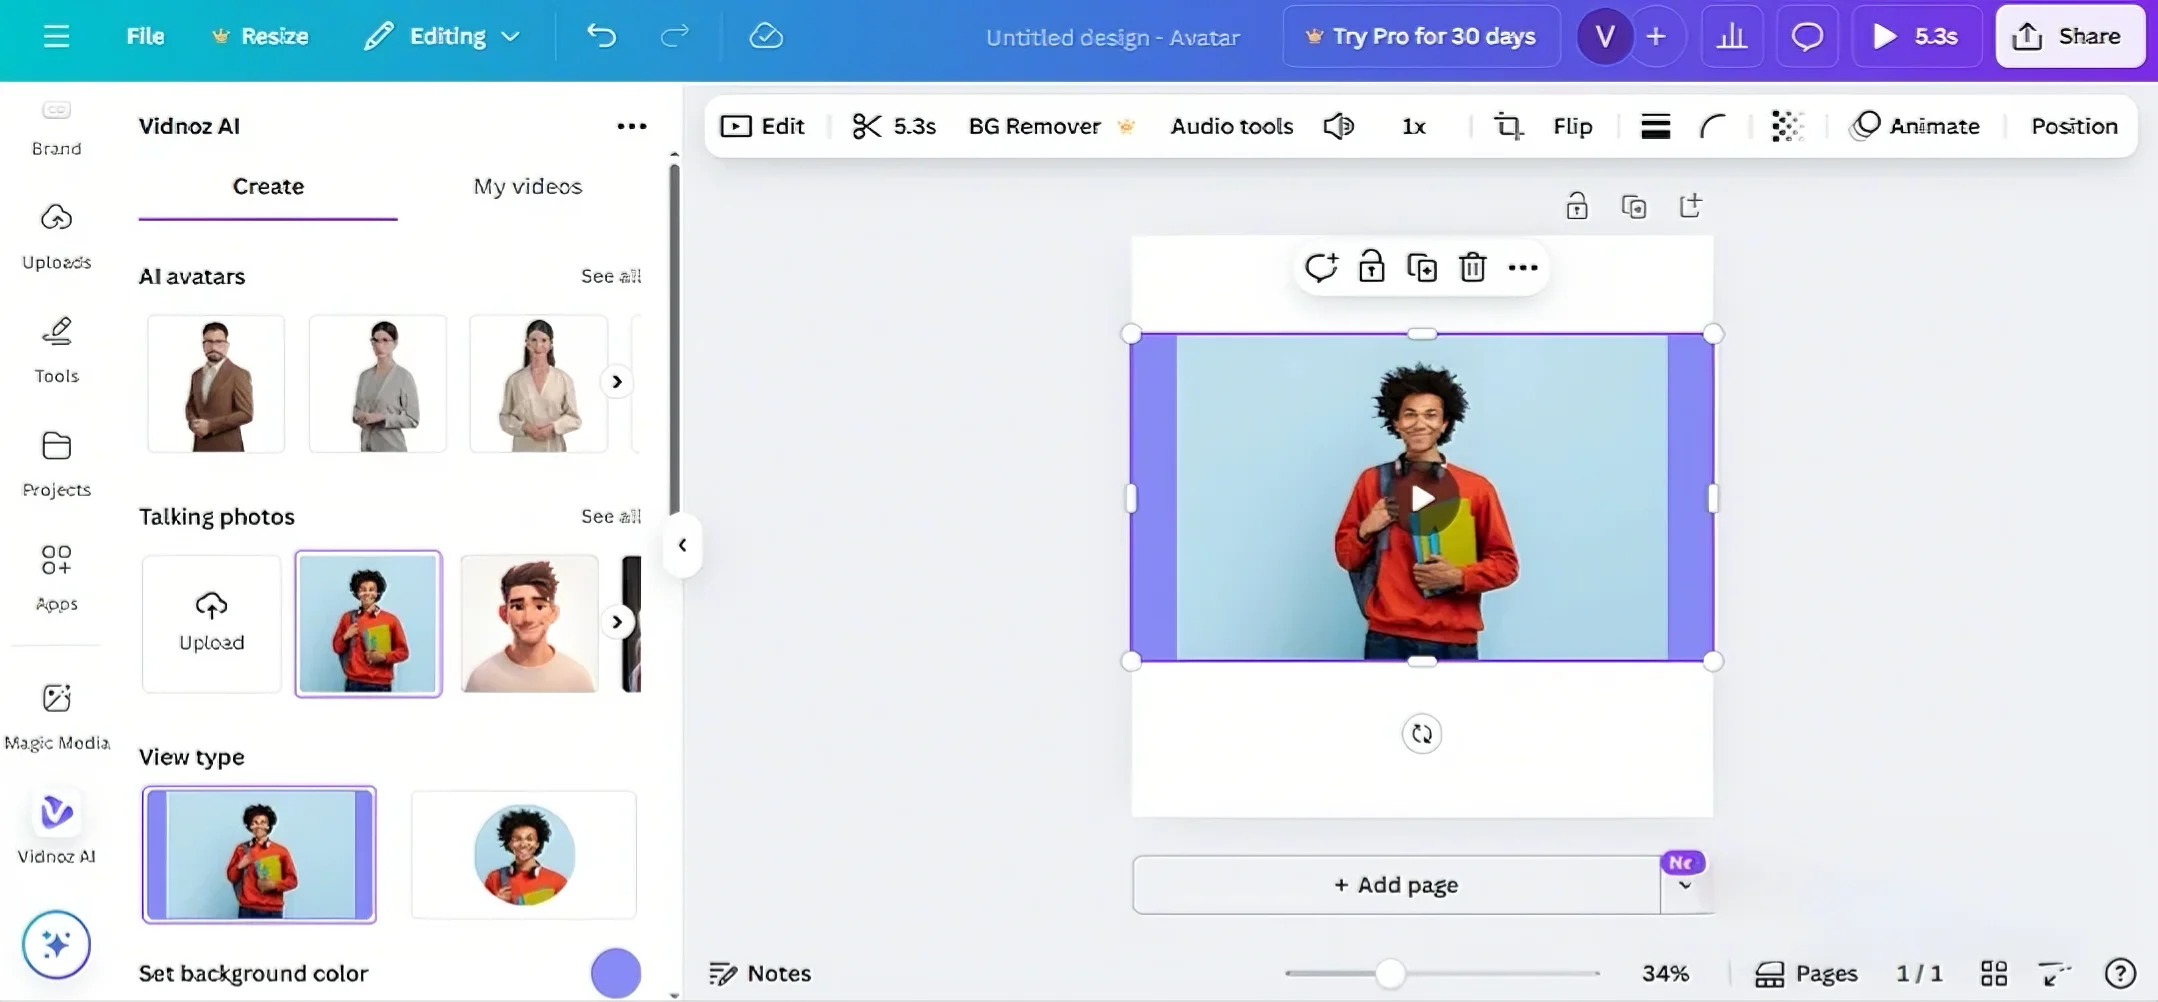Undo the last action
Viewport: 2158px width, 1002px height.
[601, 36]
